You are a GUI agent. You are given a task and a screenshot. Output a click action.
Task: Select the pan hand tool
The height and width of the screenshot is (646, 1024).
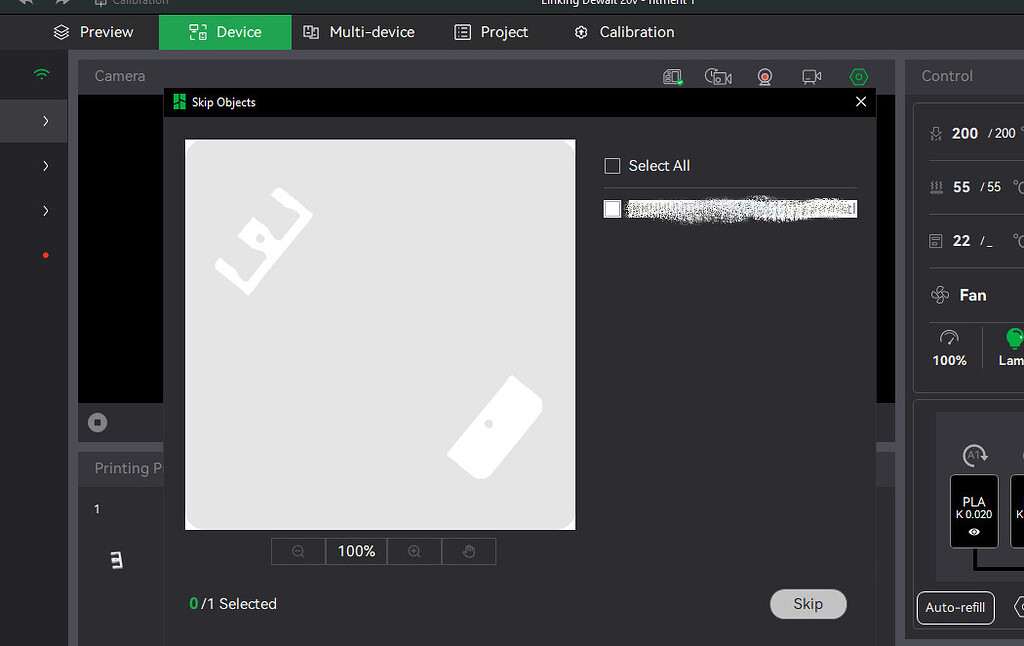(469, 551)
